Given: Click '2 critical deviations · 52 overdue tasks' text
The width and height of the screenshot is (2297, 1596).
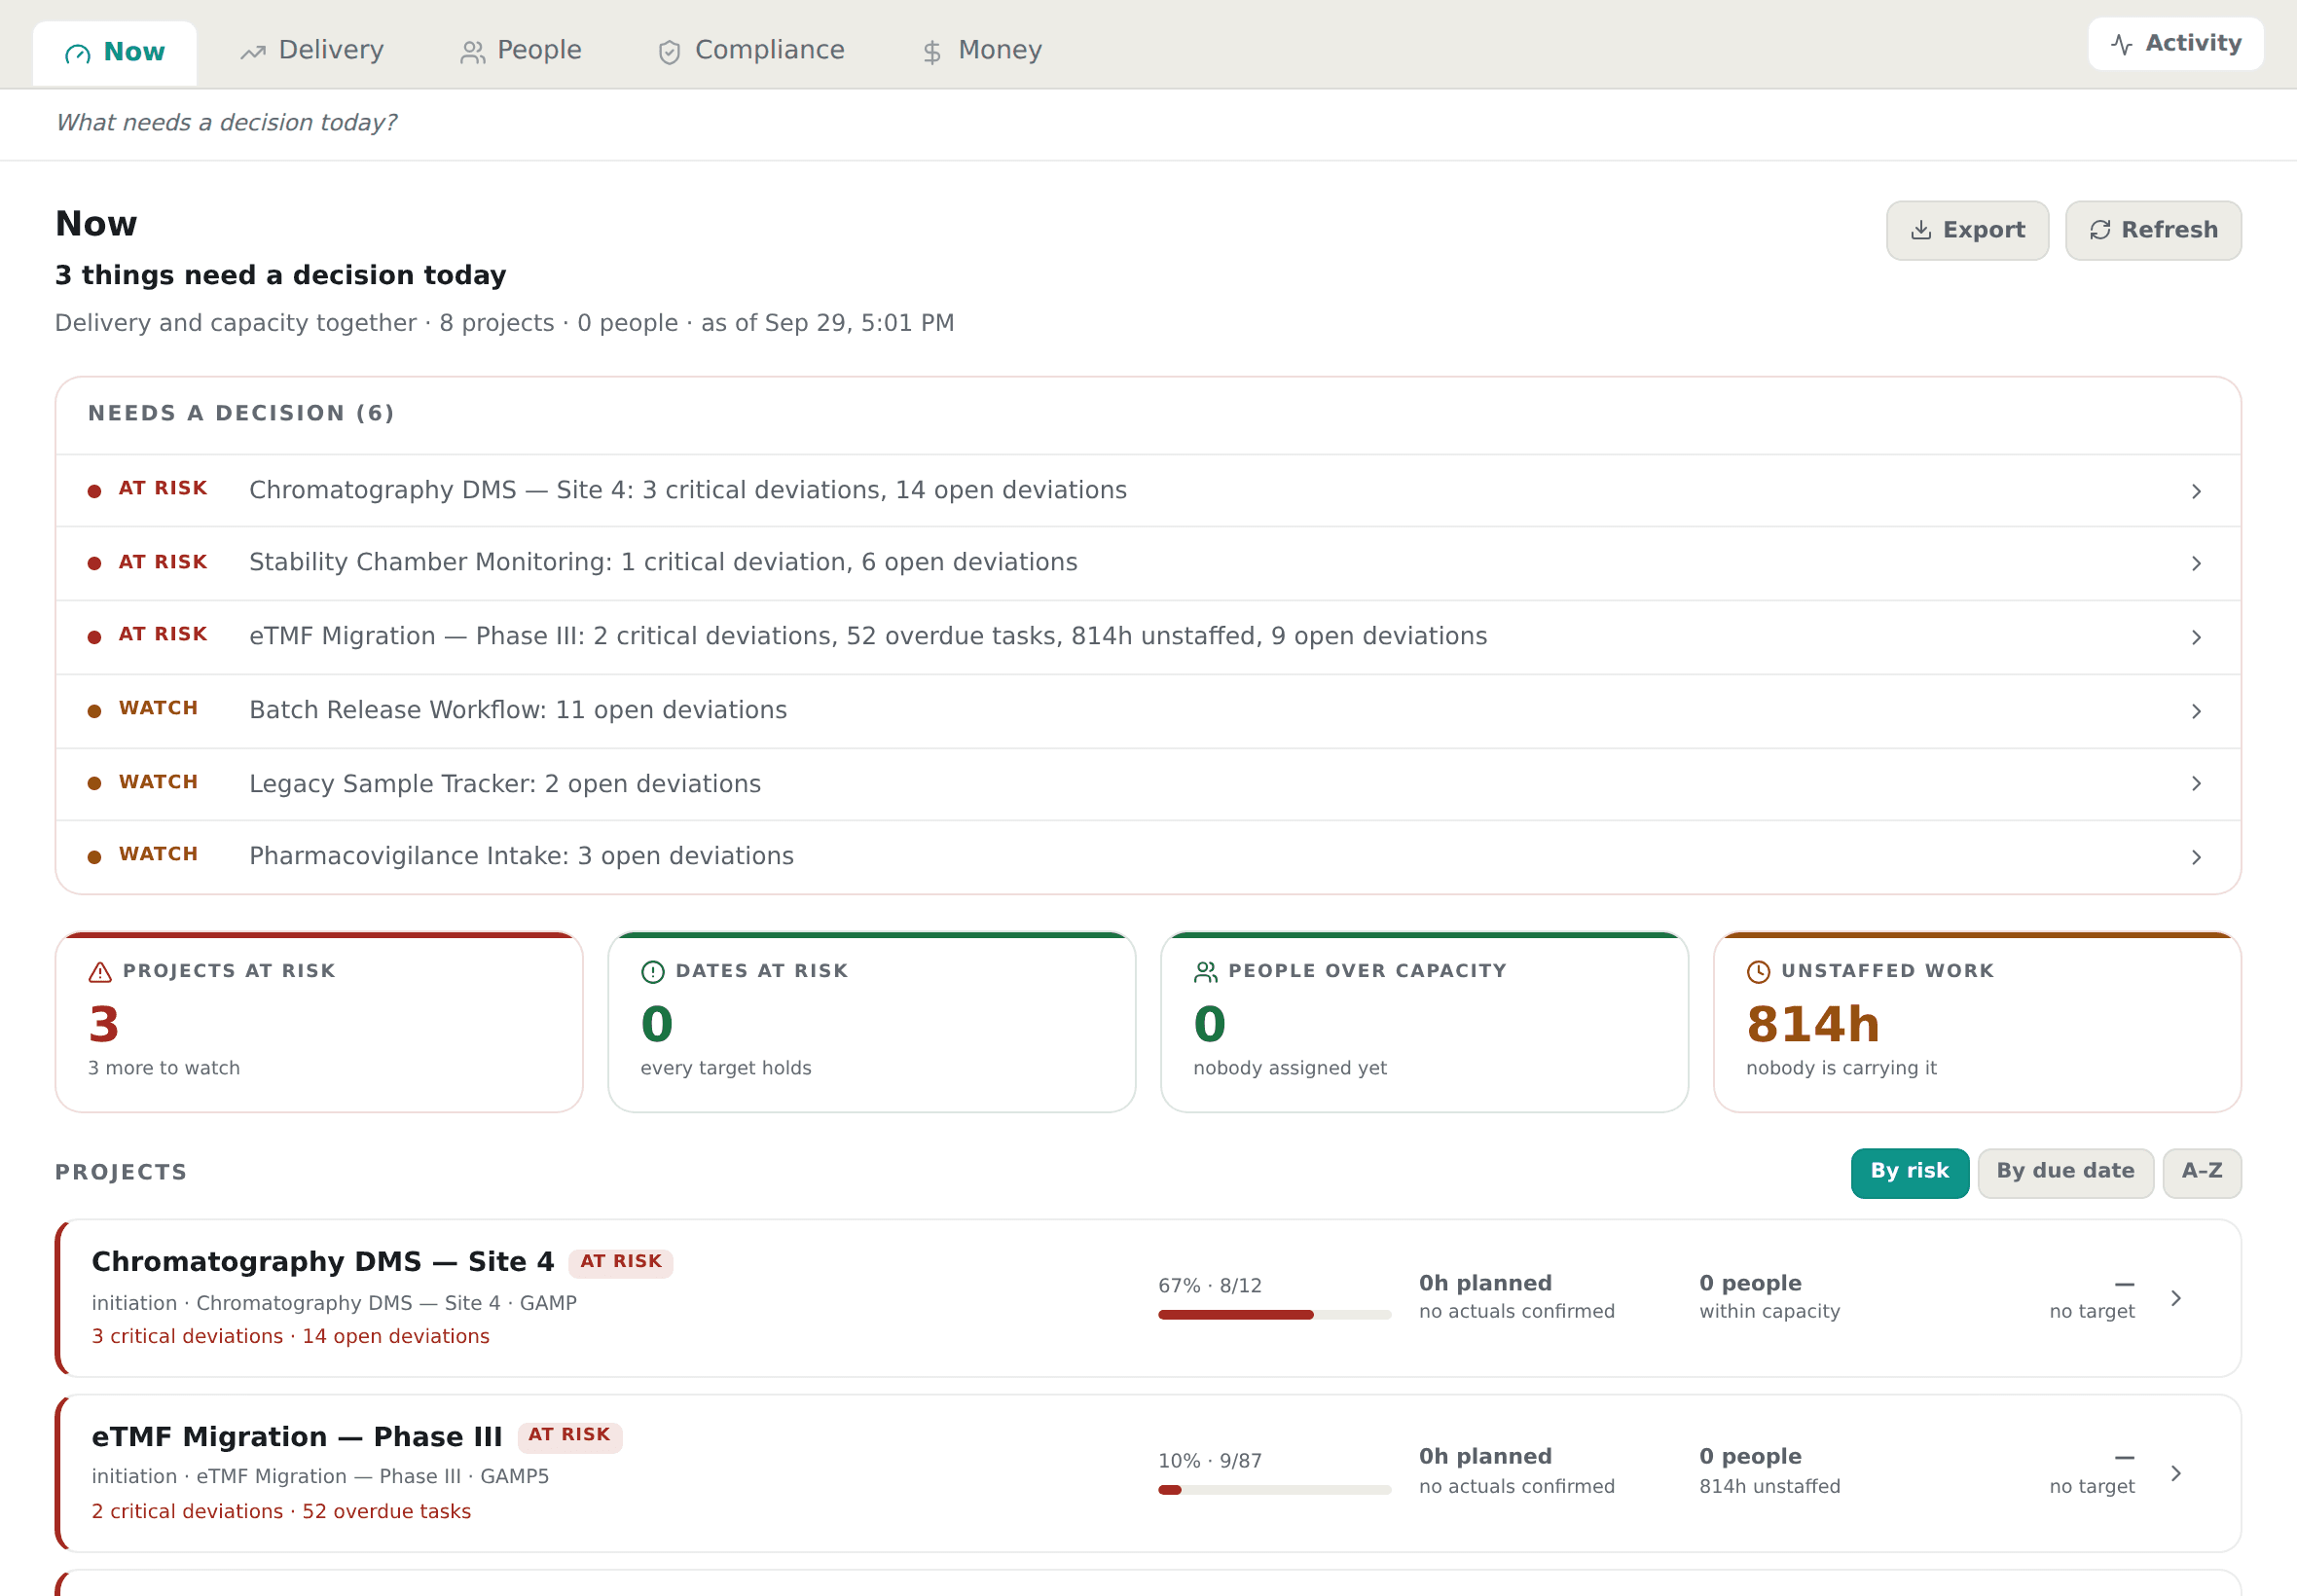Looking at the screenshot, I should pos(281,1512).
